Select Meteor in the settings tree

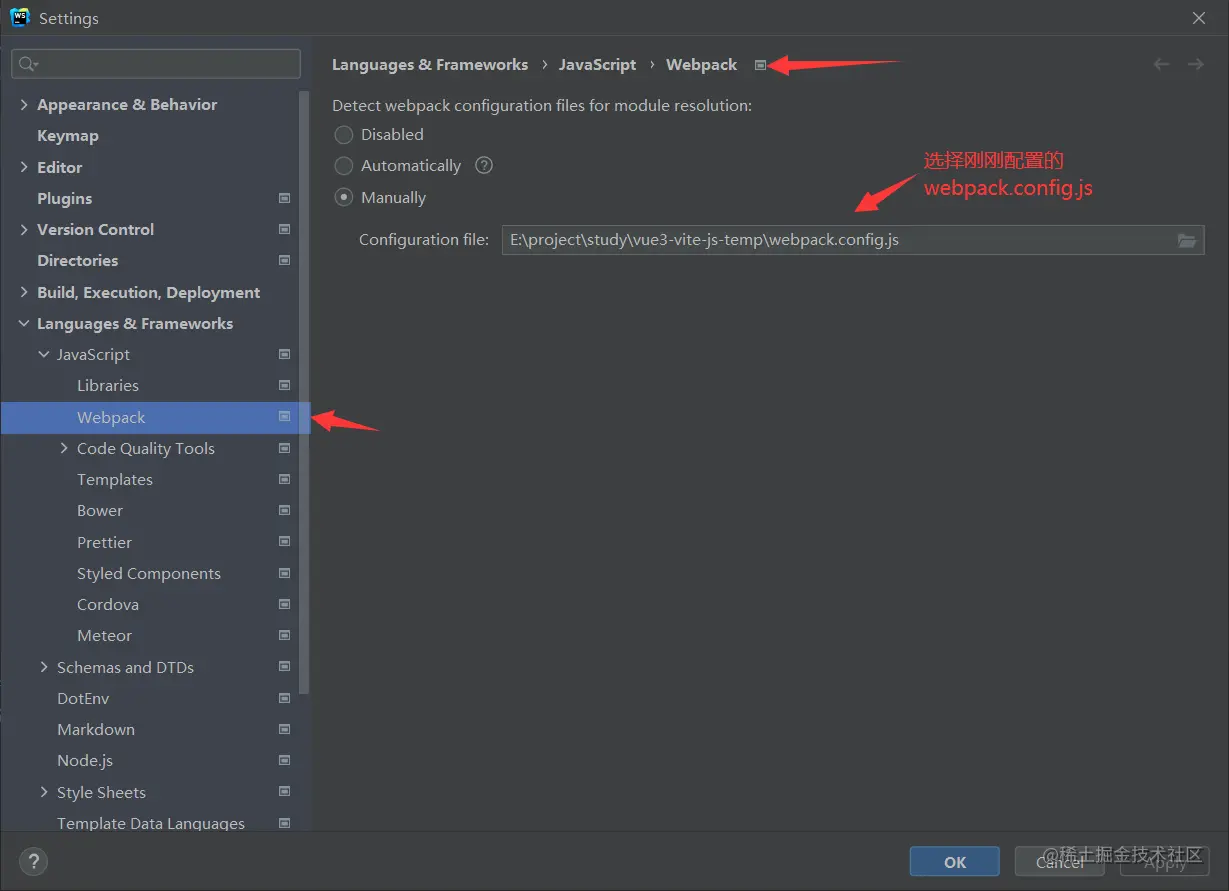click(x=104, y=635)
